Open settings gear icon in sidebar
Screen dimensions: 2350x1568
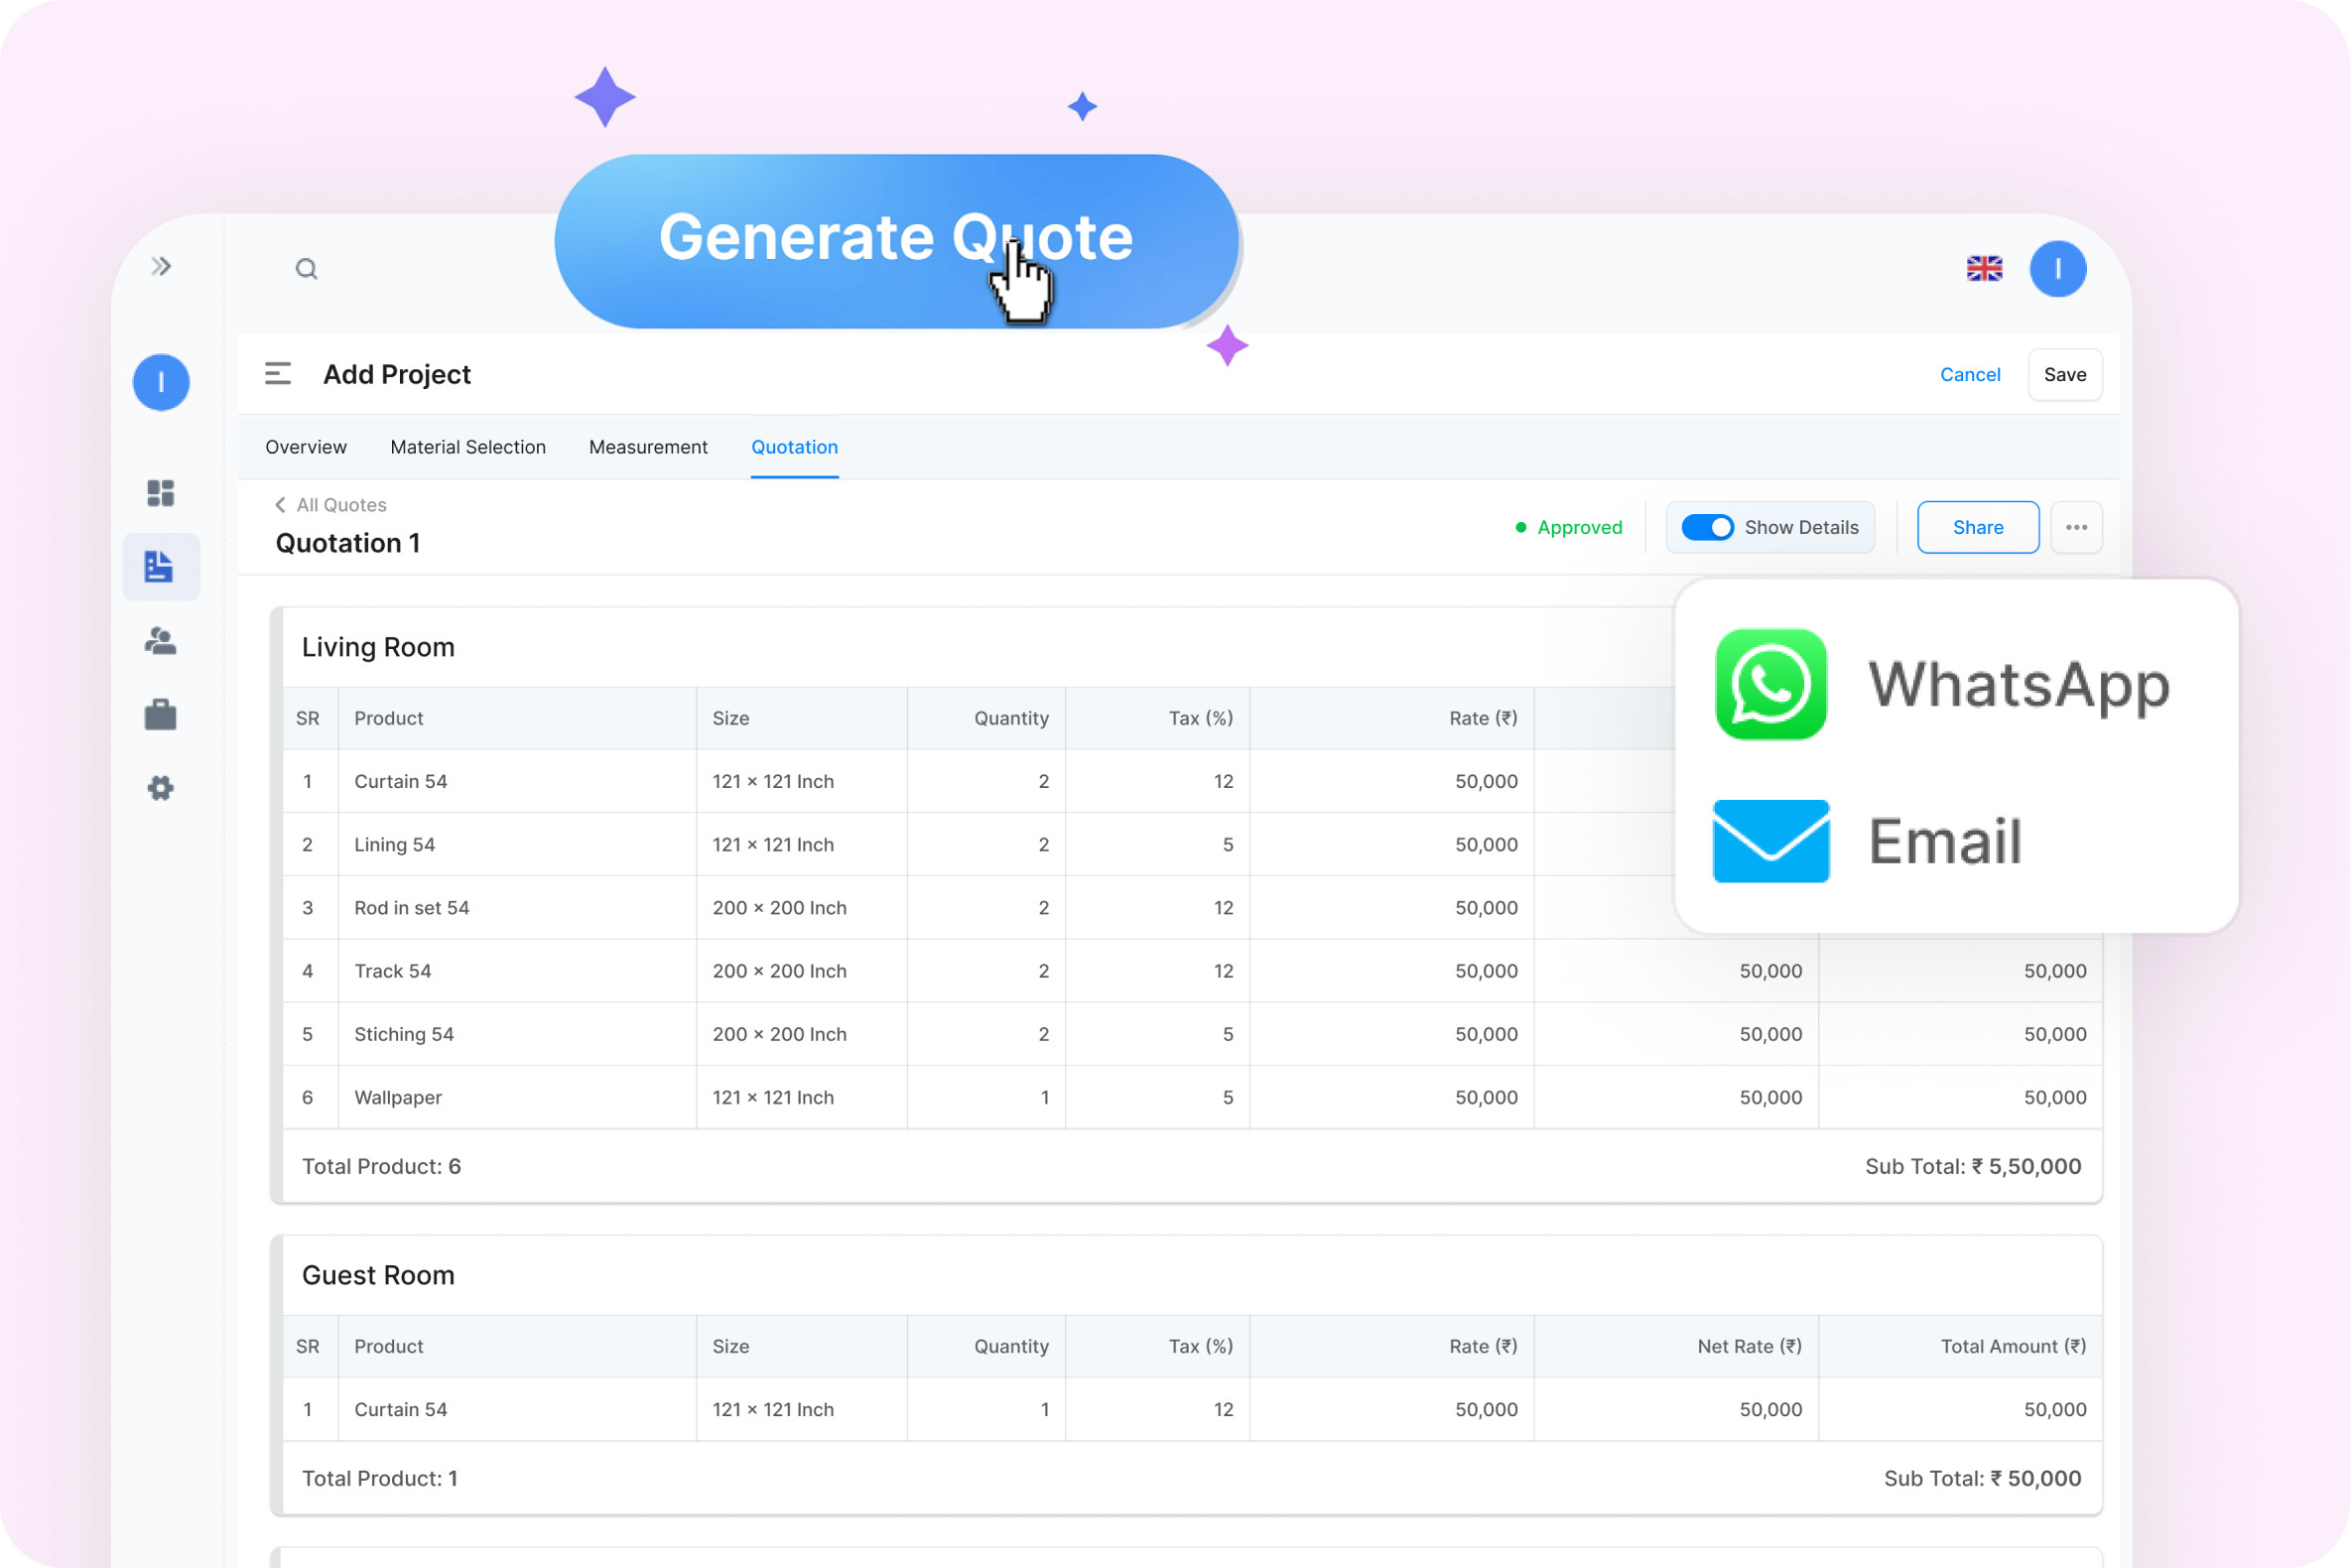(161, 788)
